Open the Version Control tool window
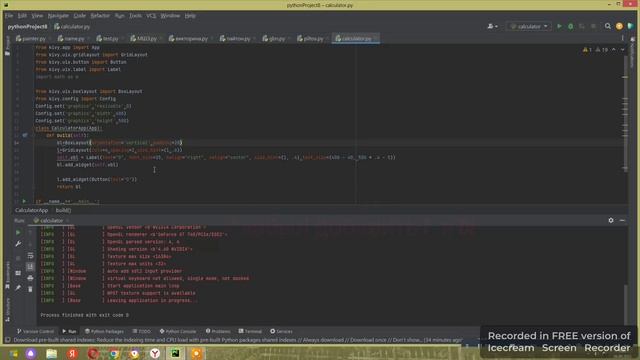 pyautogui.click(x=35, y=331)
